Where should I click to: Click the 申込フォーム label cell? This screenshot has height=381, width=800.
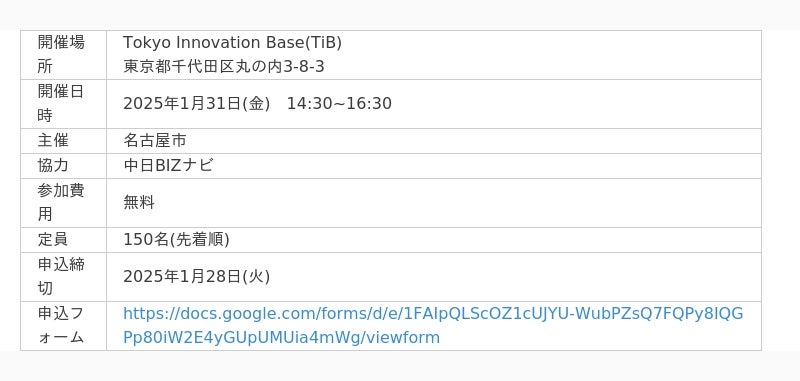pos(61,325)
